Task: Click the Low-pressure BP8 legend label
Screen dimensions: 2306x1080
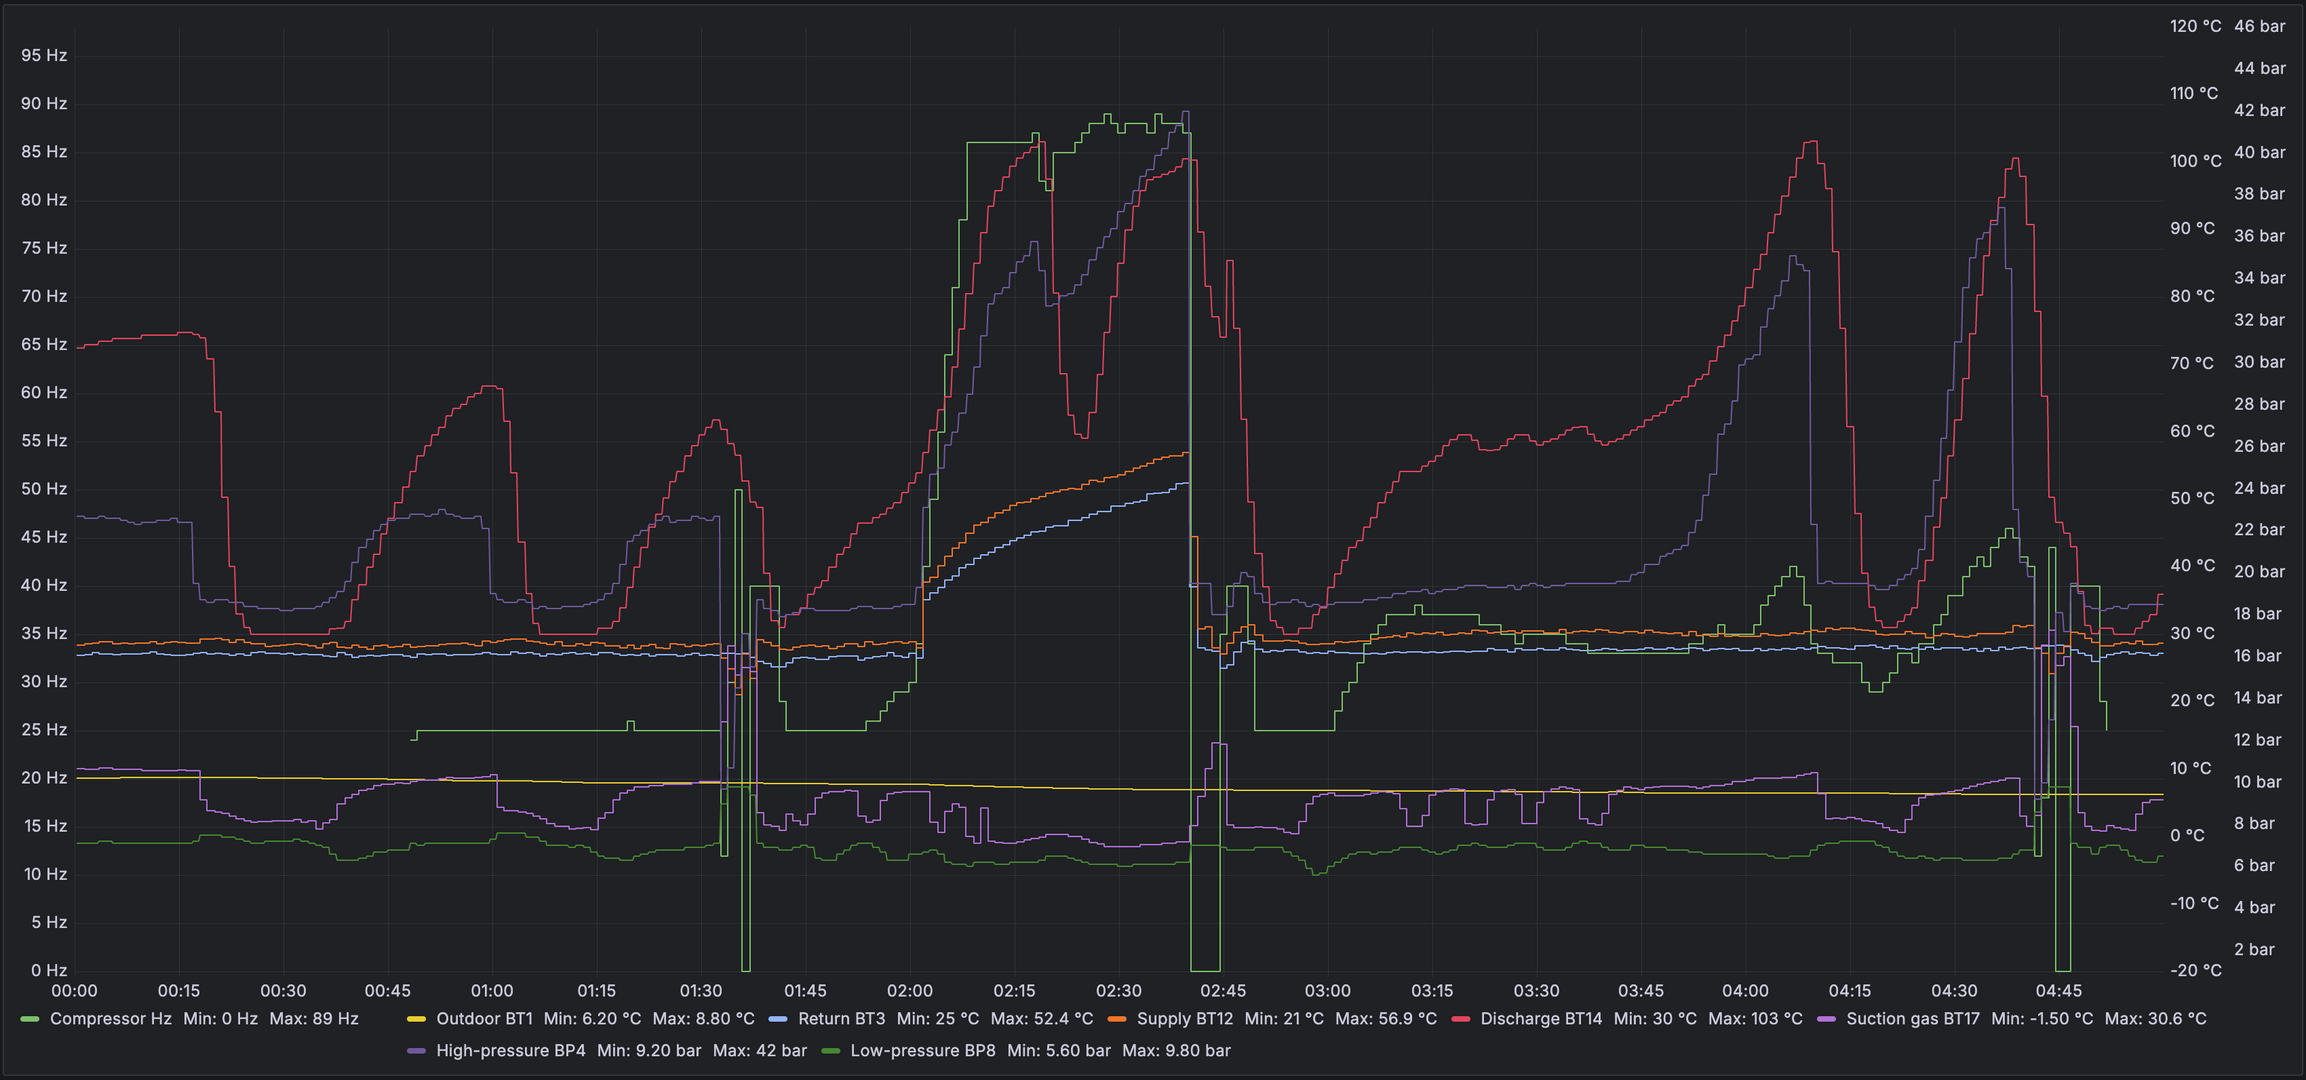Action: [x=922, y=1051]
